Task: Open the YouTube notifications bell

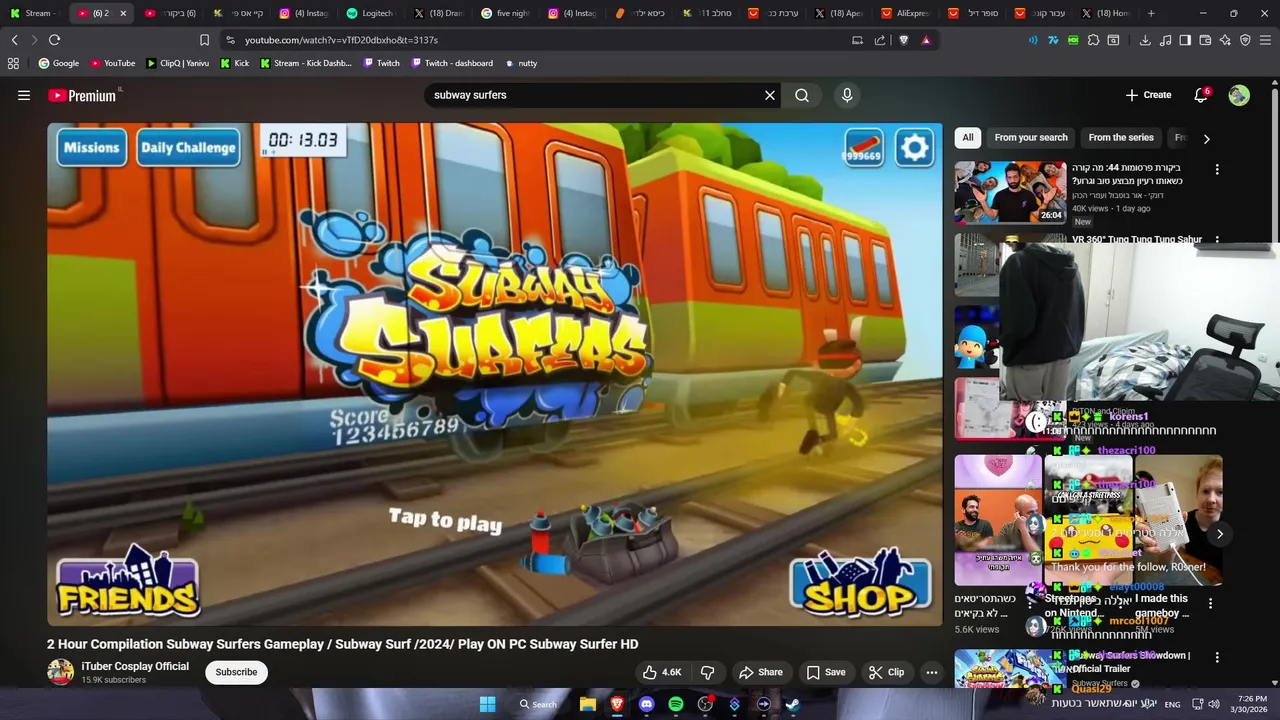Action: (1201, 95)
